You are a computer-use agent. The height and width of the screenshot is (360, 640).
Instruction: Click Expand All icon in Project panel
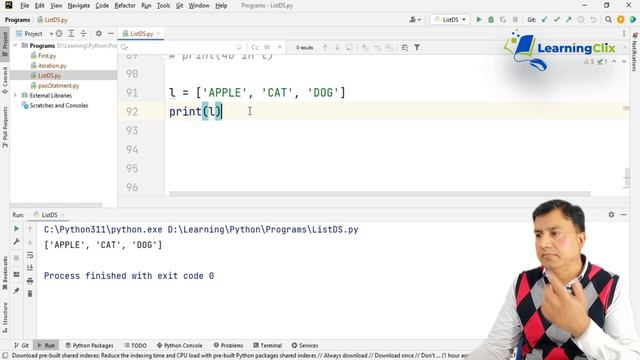[x=71, y=33]
